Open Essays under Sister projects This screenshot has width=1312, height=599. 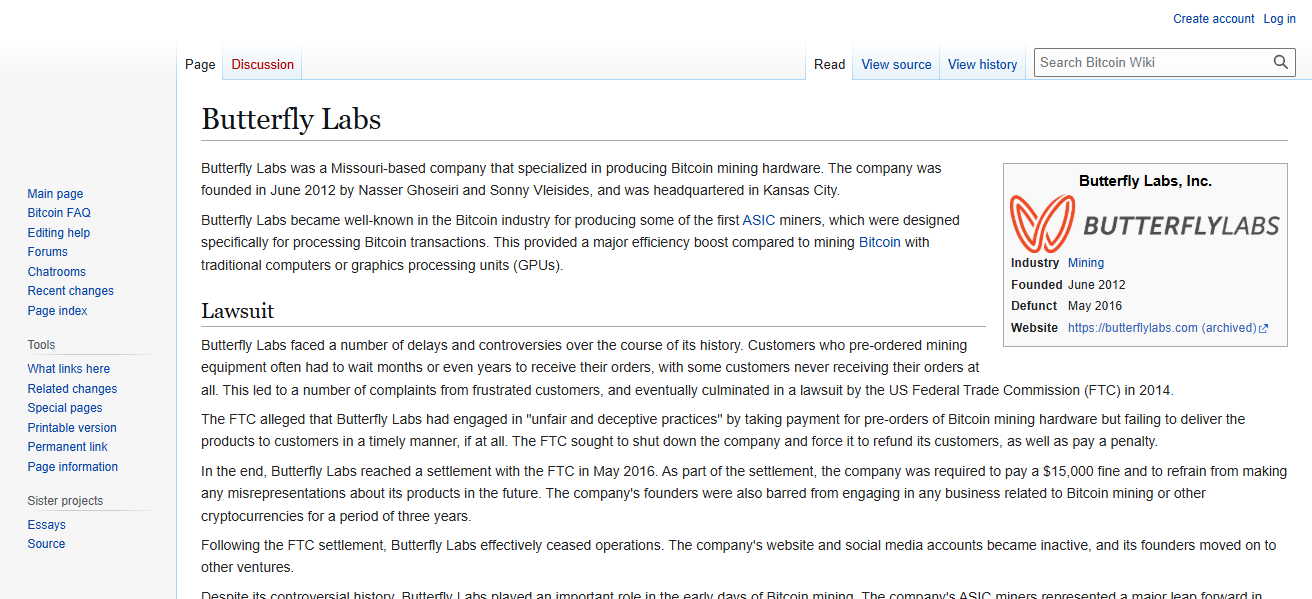click(46, 524)
